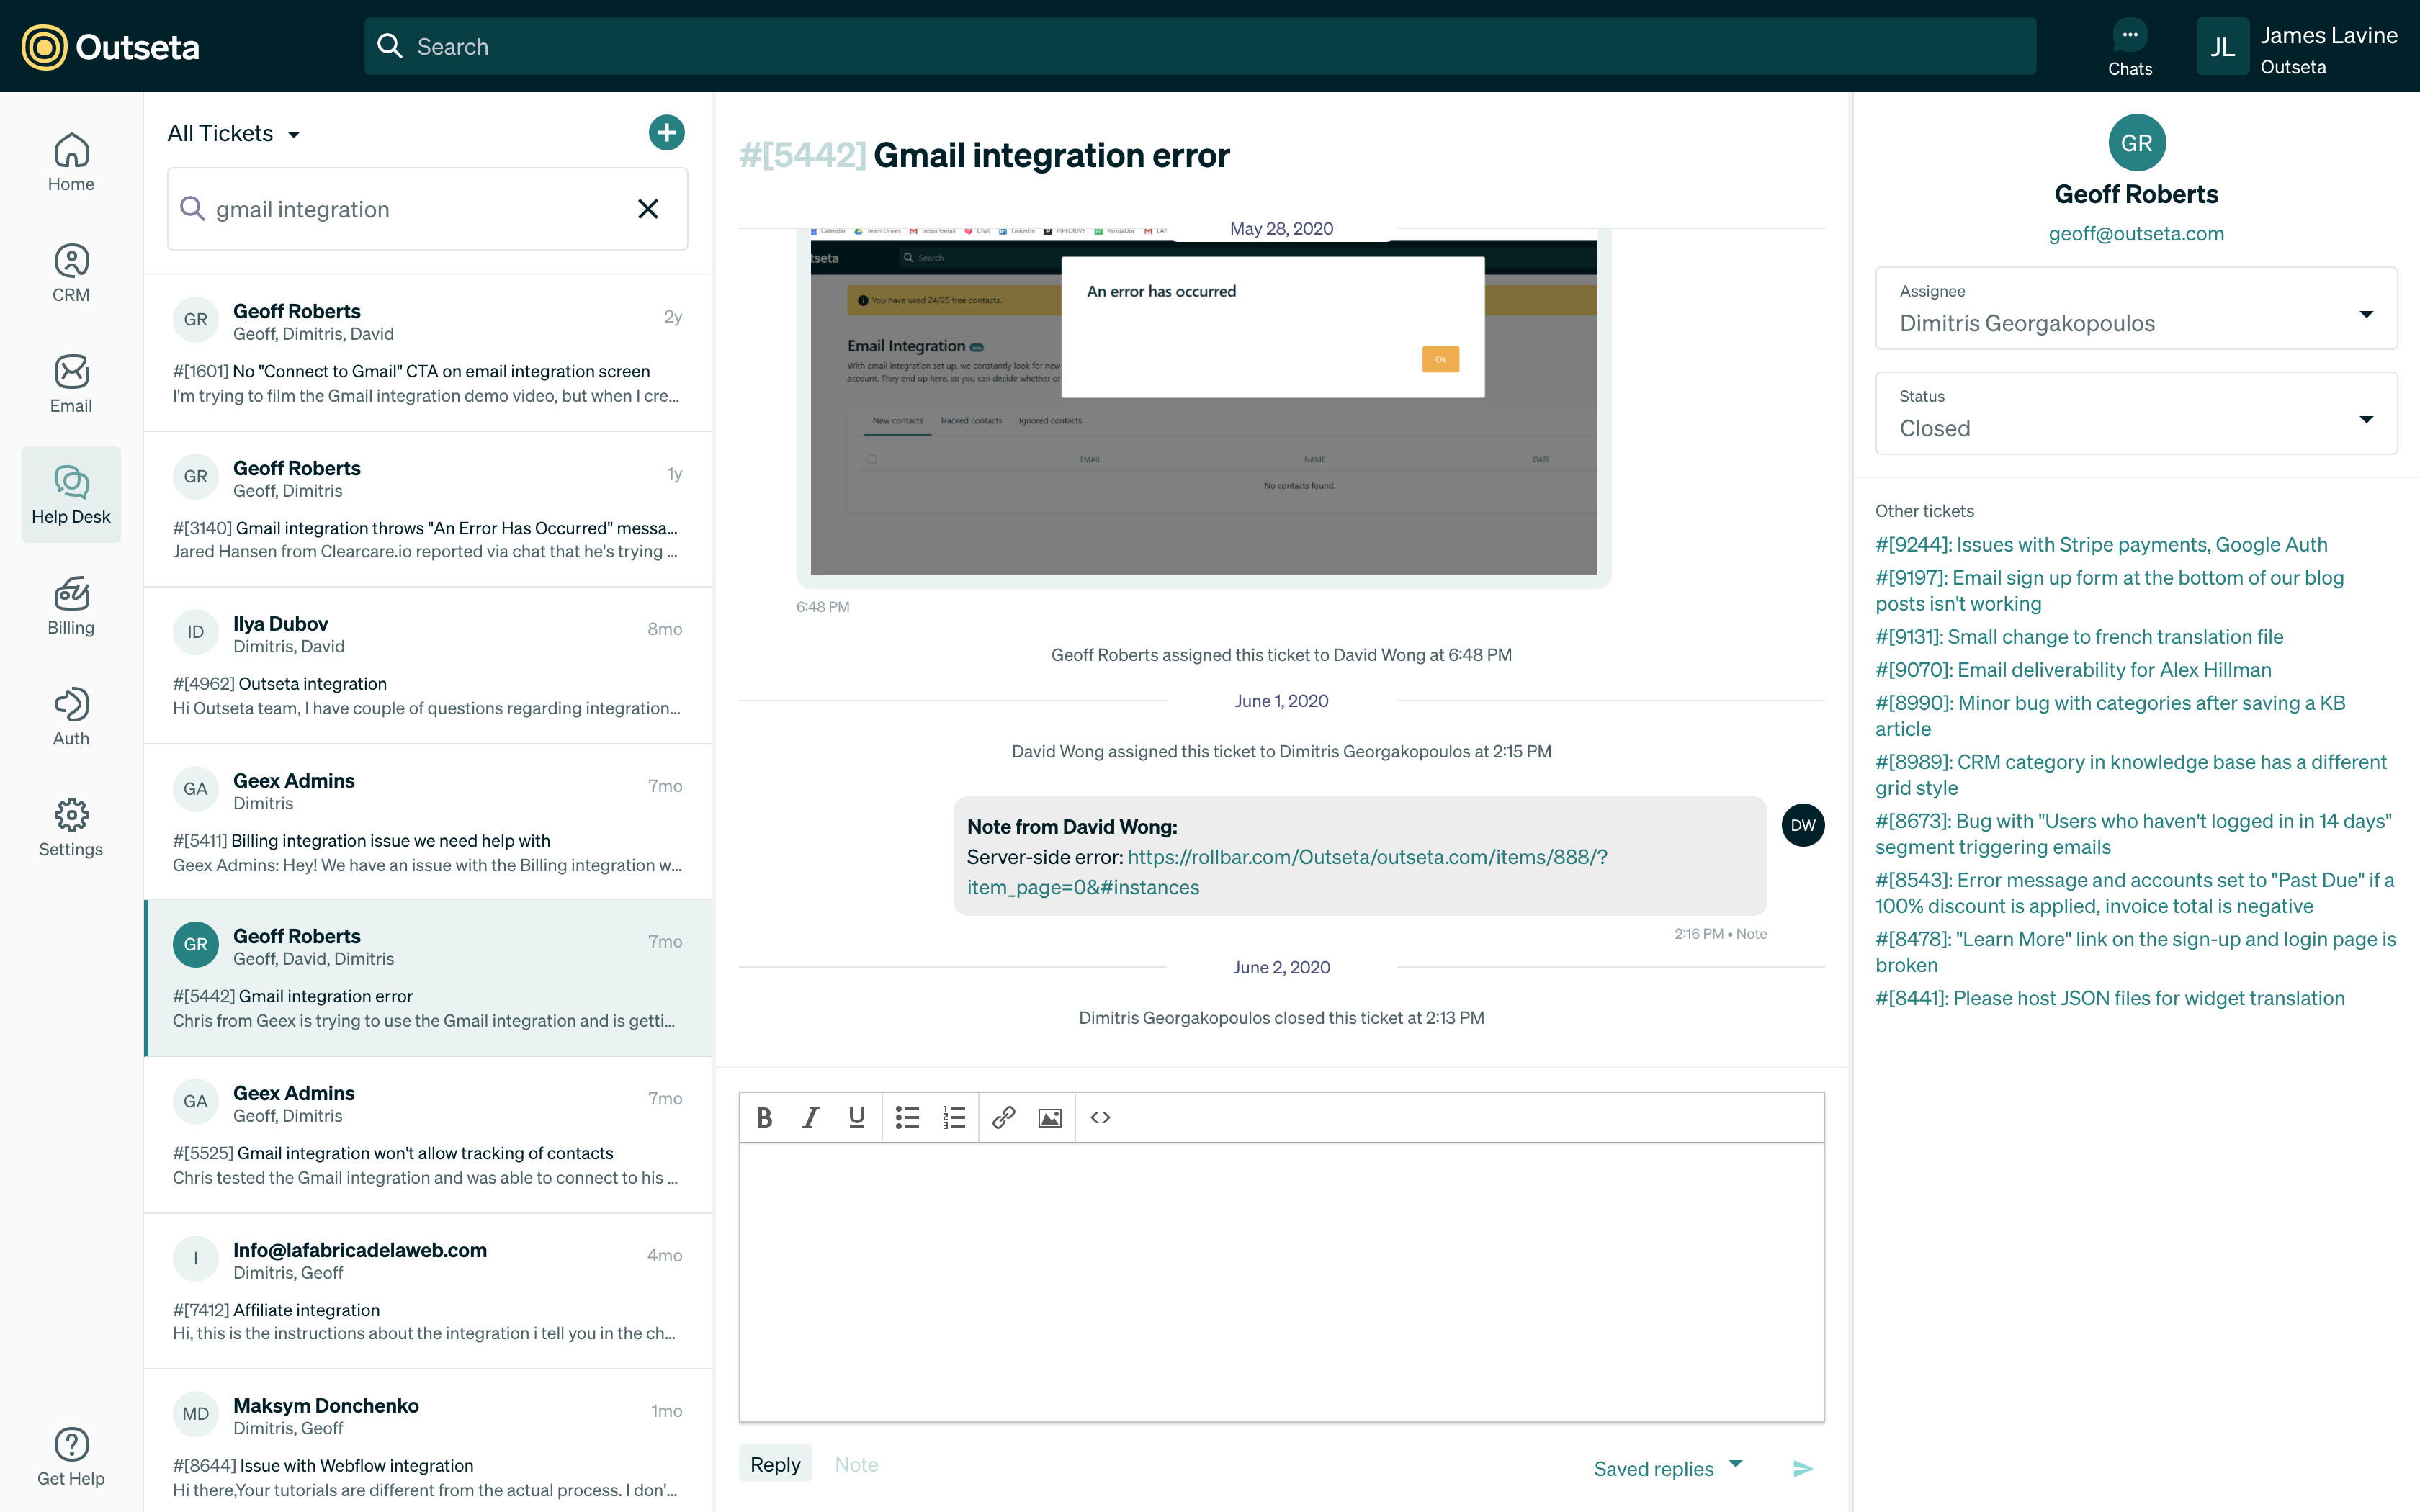Viewport: 2420px width, 1512px height.
Task: Open ticket #8543 Past Due error
Action: [x=2135, y=892]
